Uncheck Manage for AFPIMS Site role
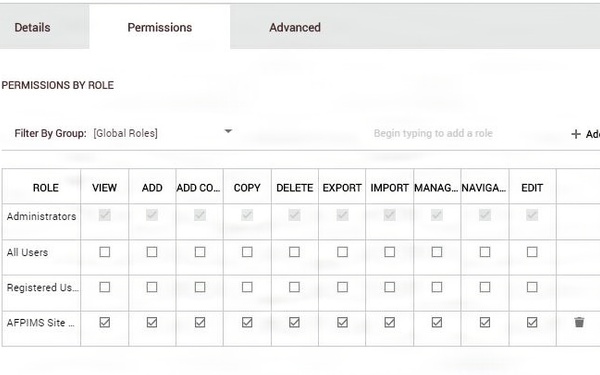The image size is (600, 375). tap(437, 322)
